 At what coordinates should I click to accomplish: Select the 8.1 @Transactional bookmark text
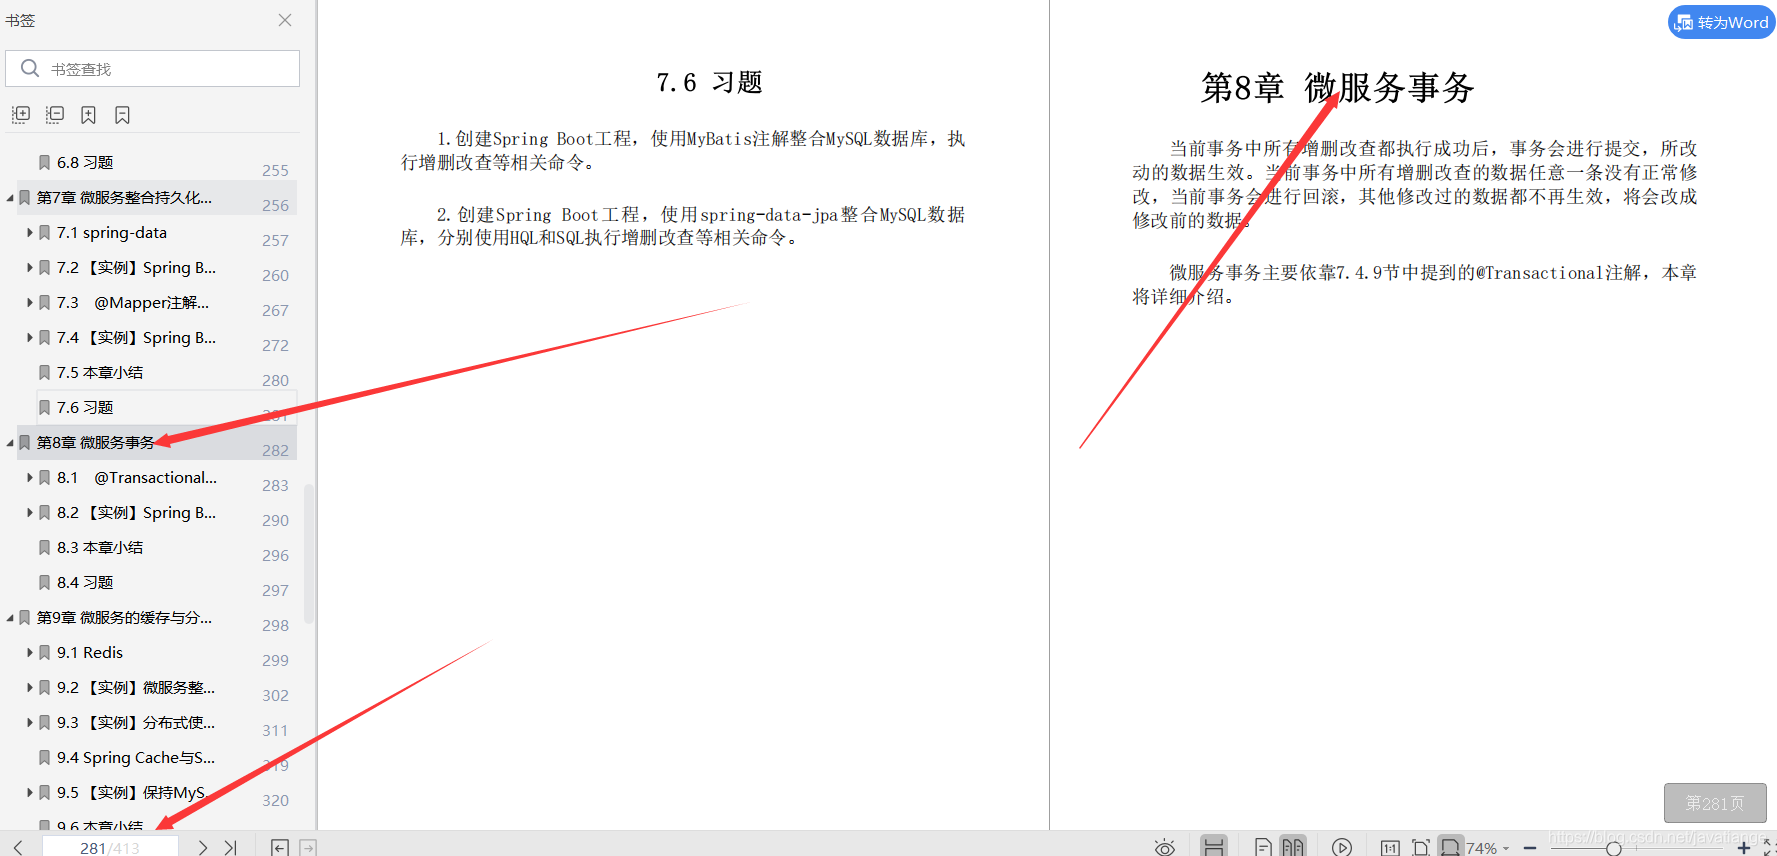coord(137,477)
